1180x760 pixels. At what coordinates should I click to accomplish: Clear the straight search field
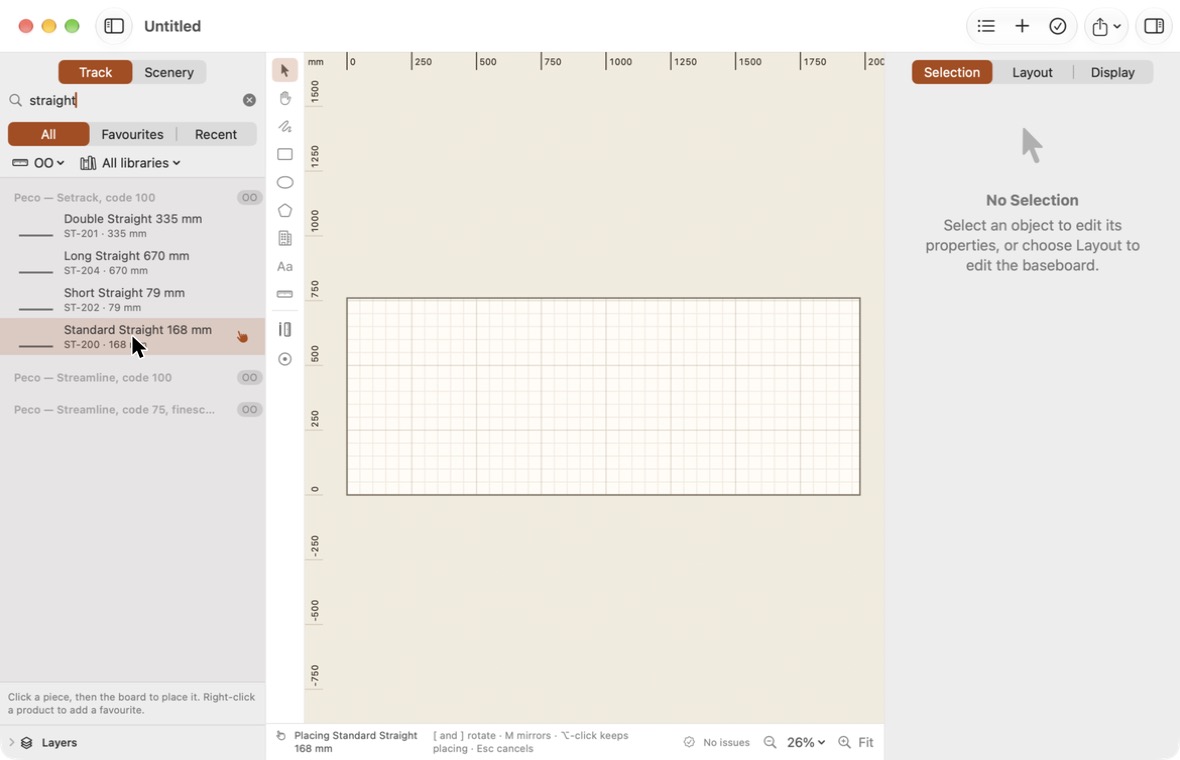pos(249,100)
